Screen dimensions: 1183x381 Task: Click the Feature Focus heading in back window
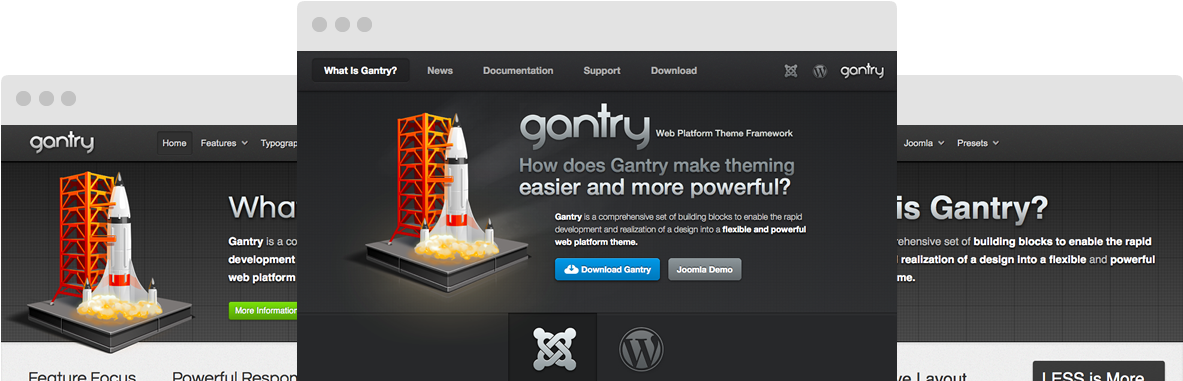point(82,376)
